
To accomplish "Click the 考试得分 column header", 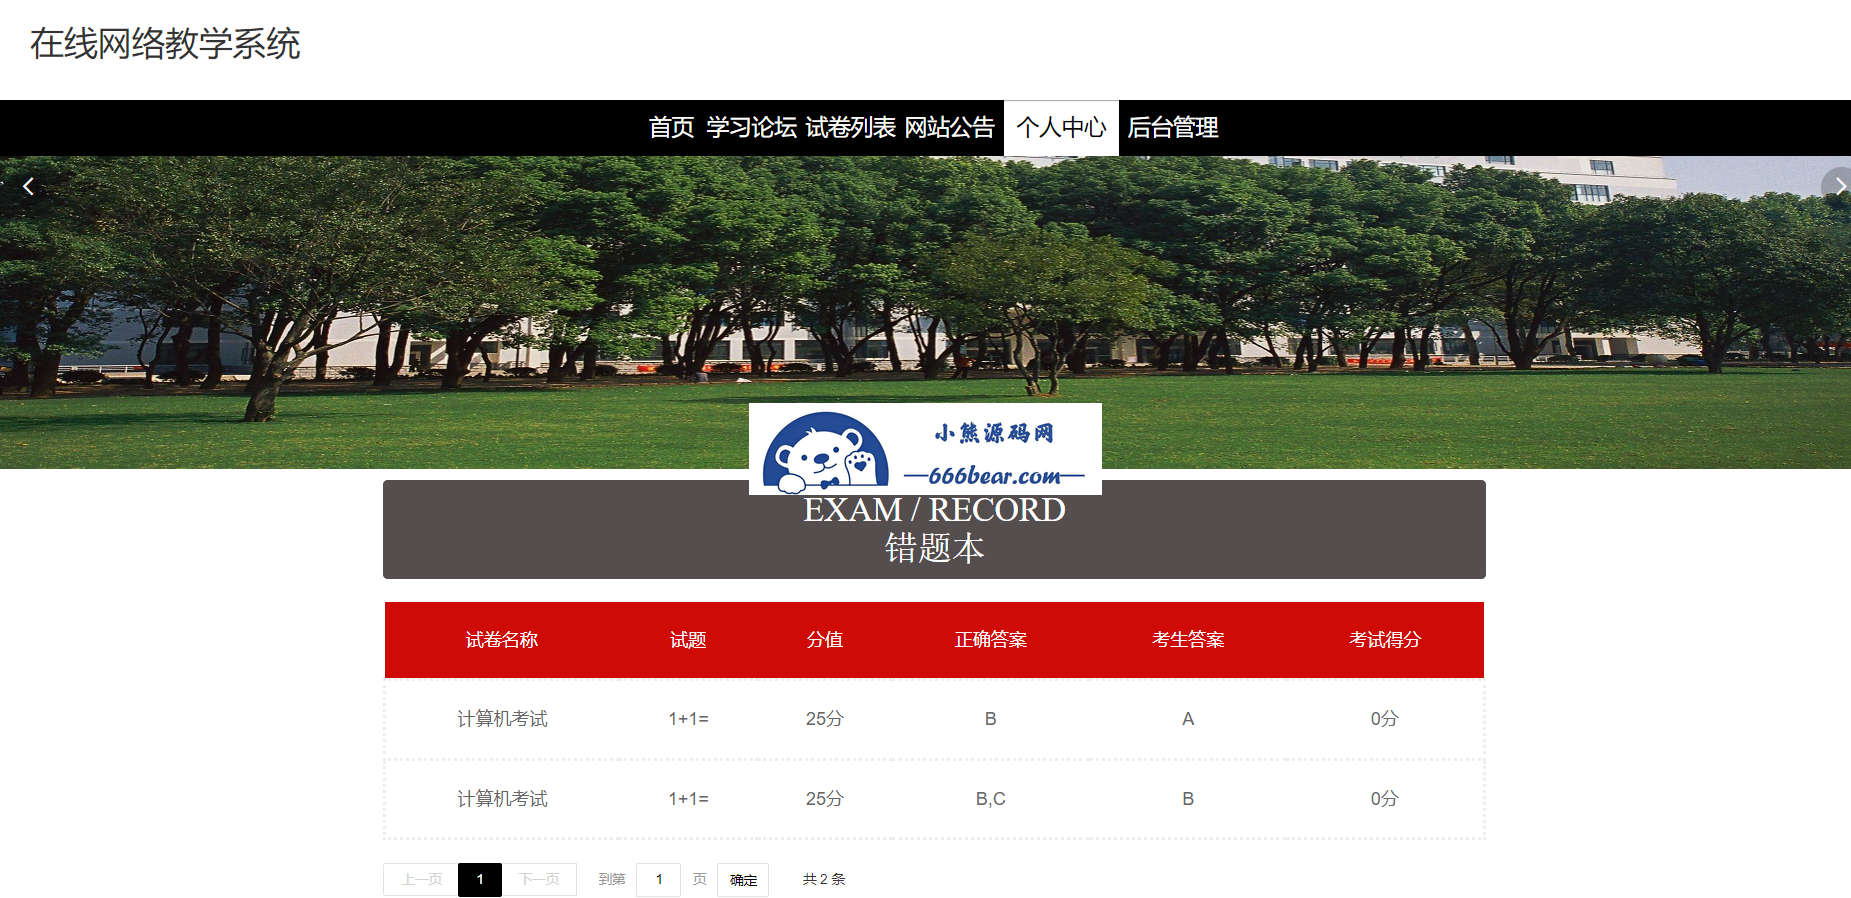I will (1385, 640).
